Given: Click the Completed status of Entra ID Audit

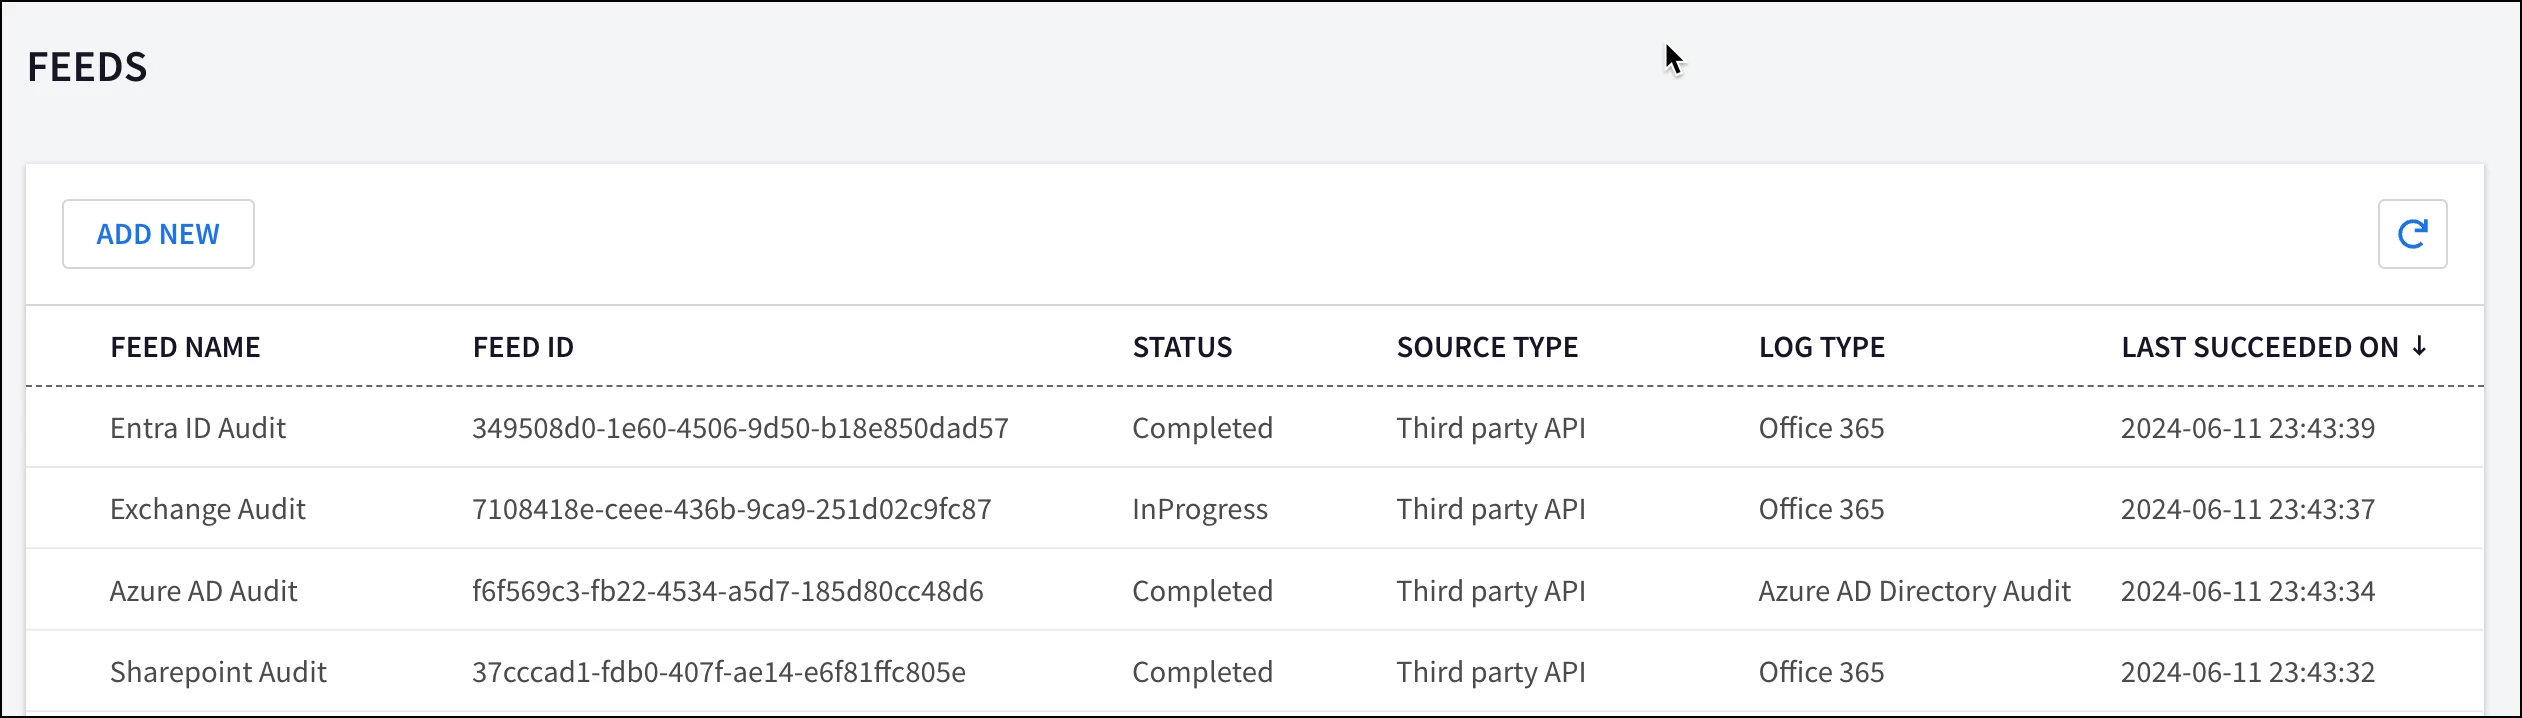Looking at the screenshot, I should (1202, 428).
